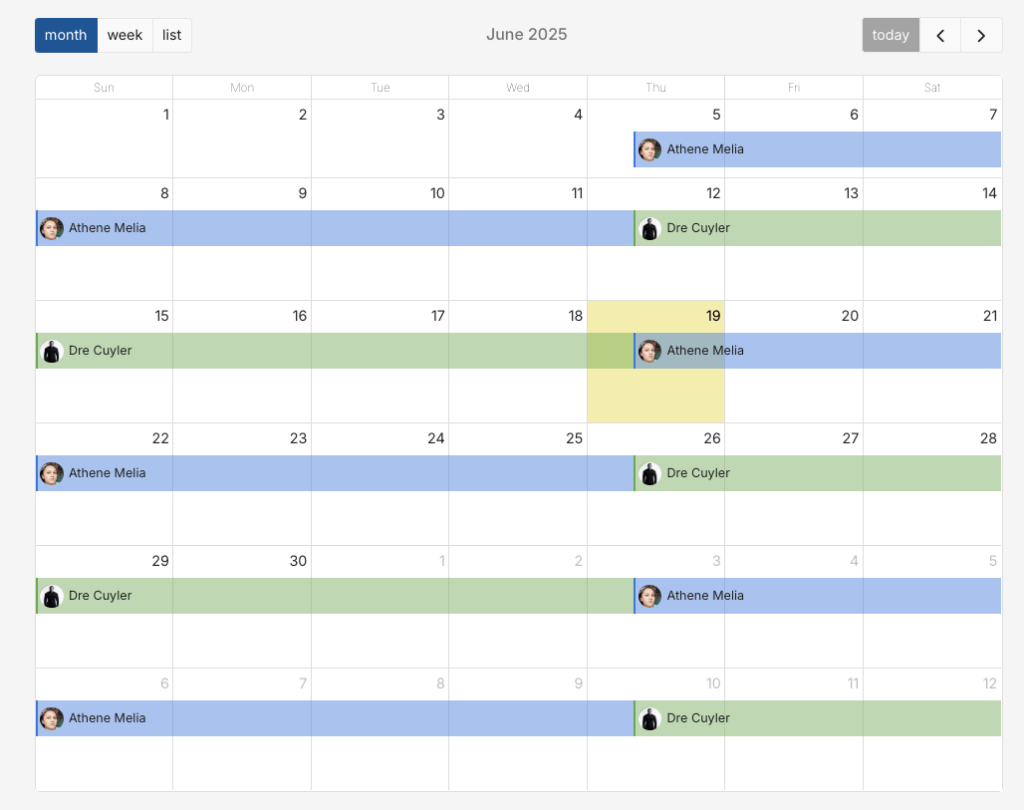Switch to the list view
The height and width of the screenshot is (810, 1024).
pyautogui.click(x=172, y=35)
